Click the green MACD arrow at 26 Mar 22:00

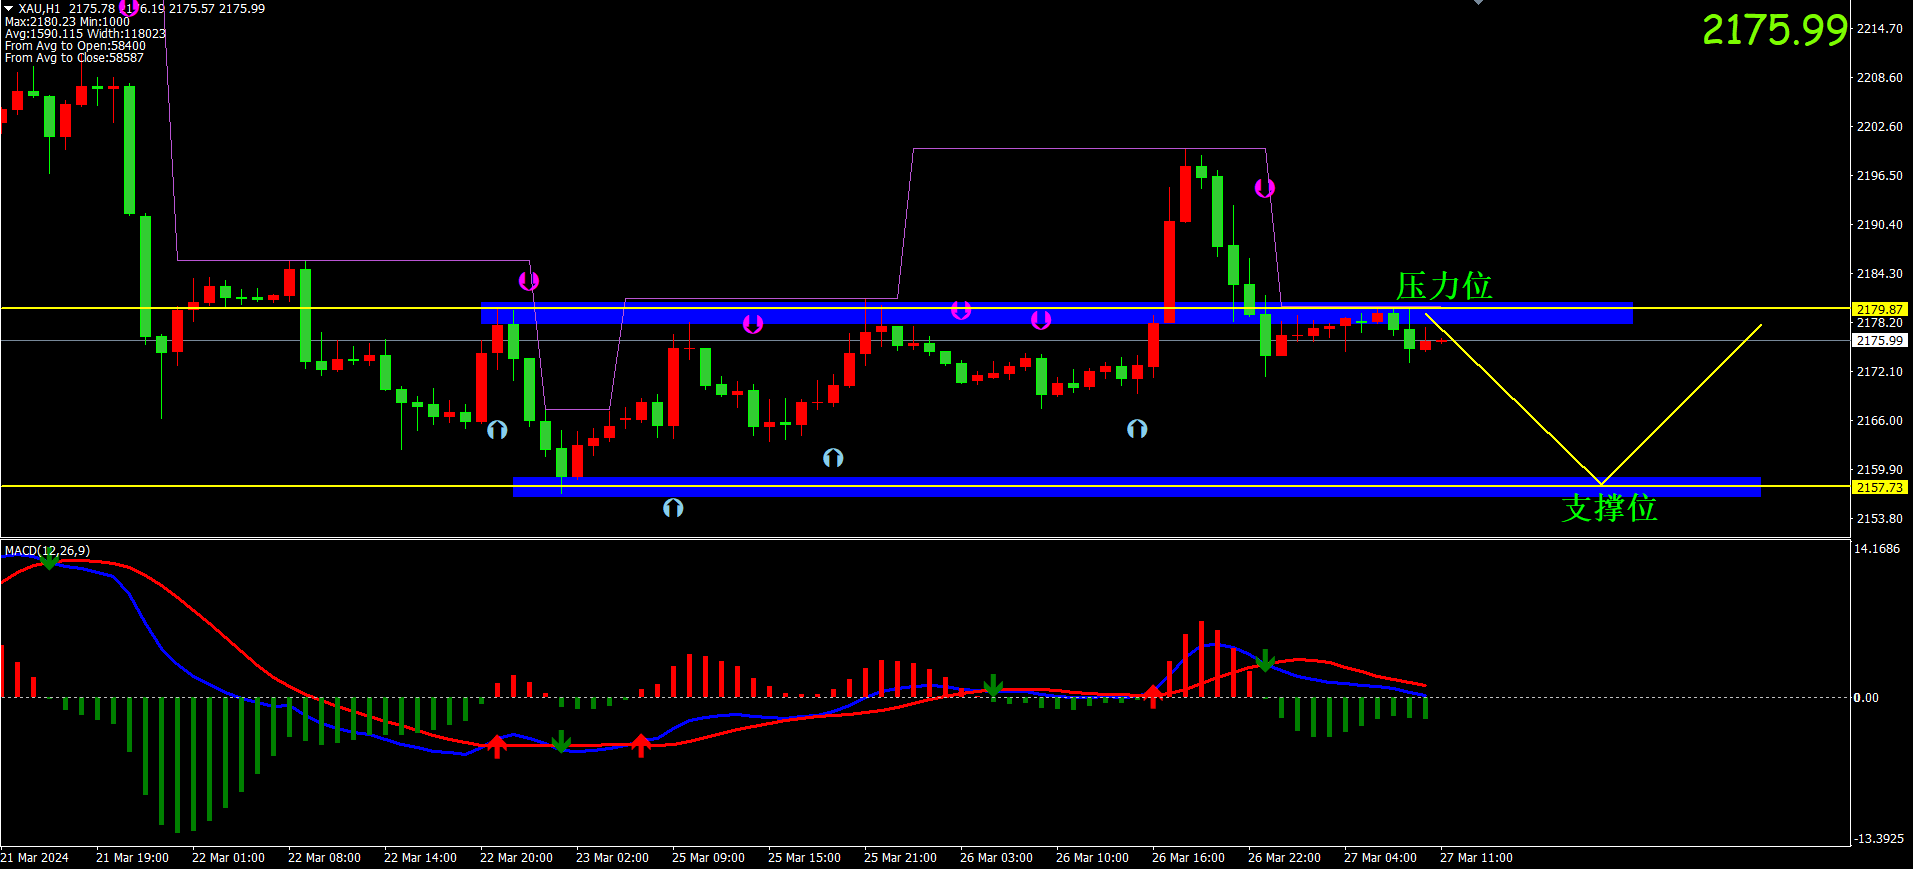point(1265,661)
